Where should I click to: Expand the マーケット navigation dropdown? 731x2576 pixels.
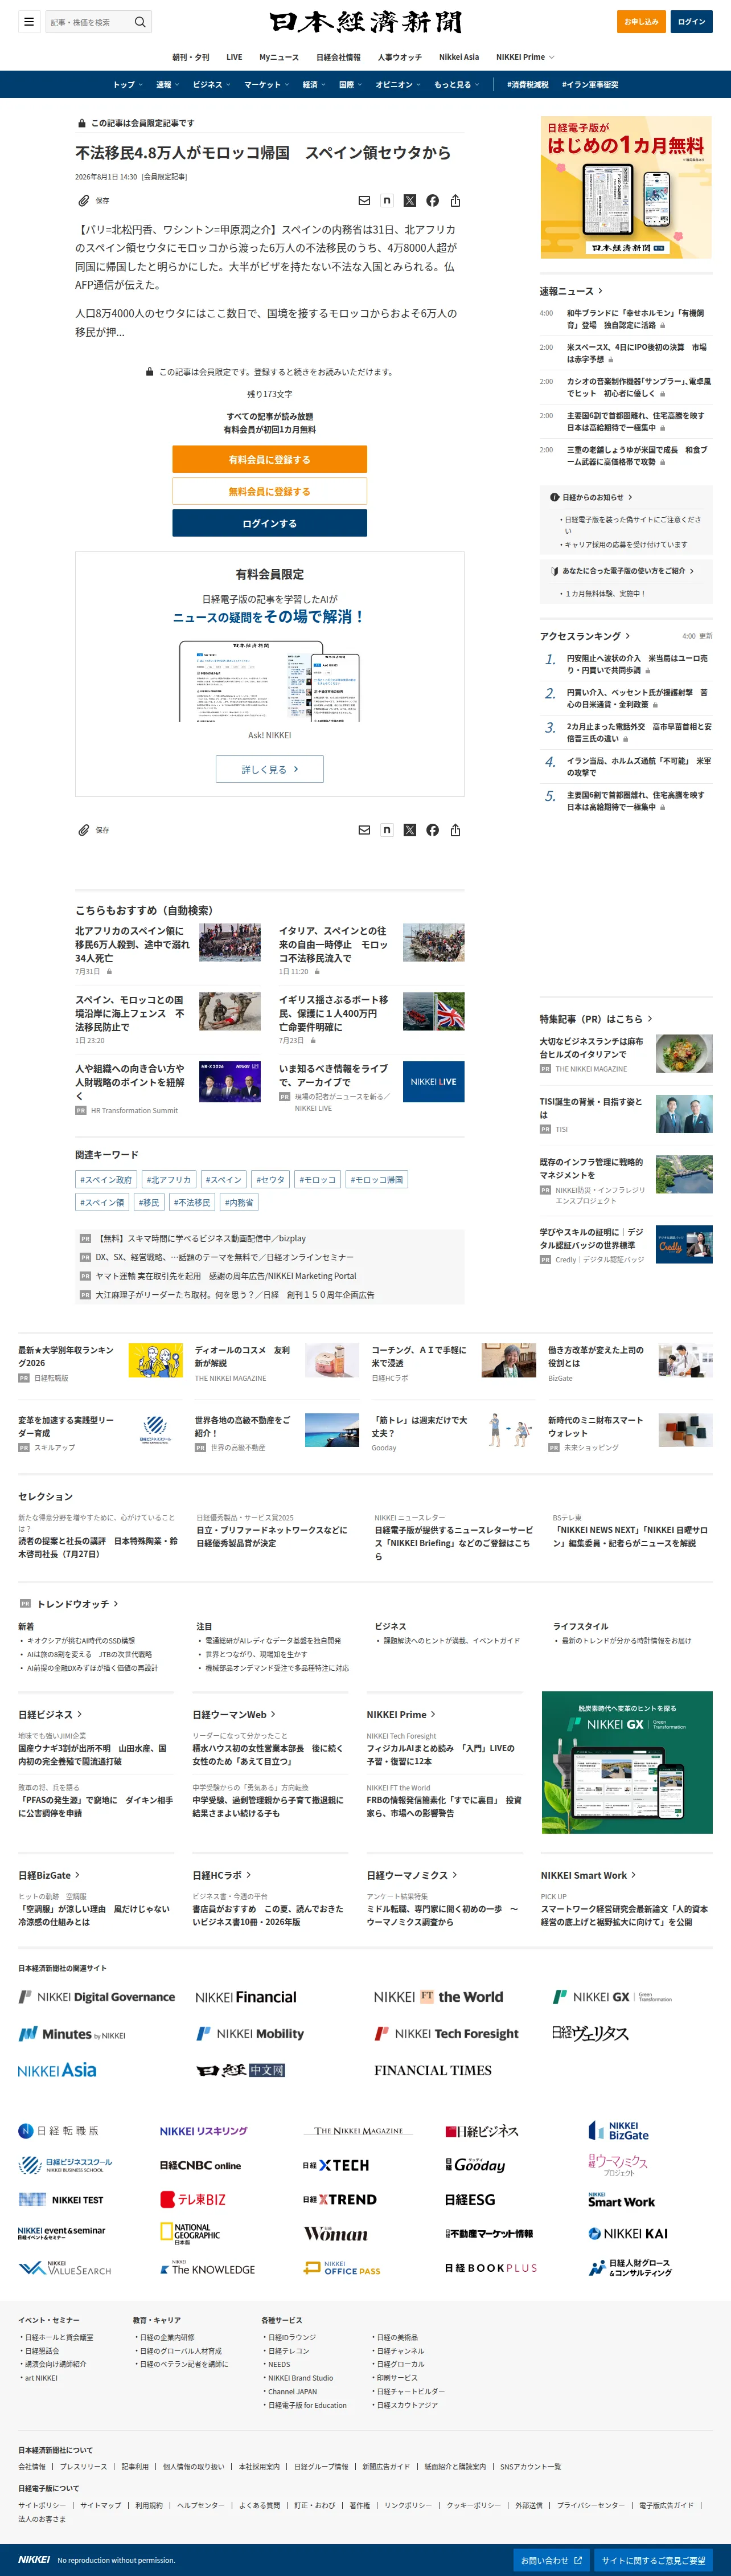266,85
